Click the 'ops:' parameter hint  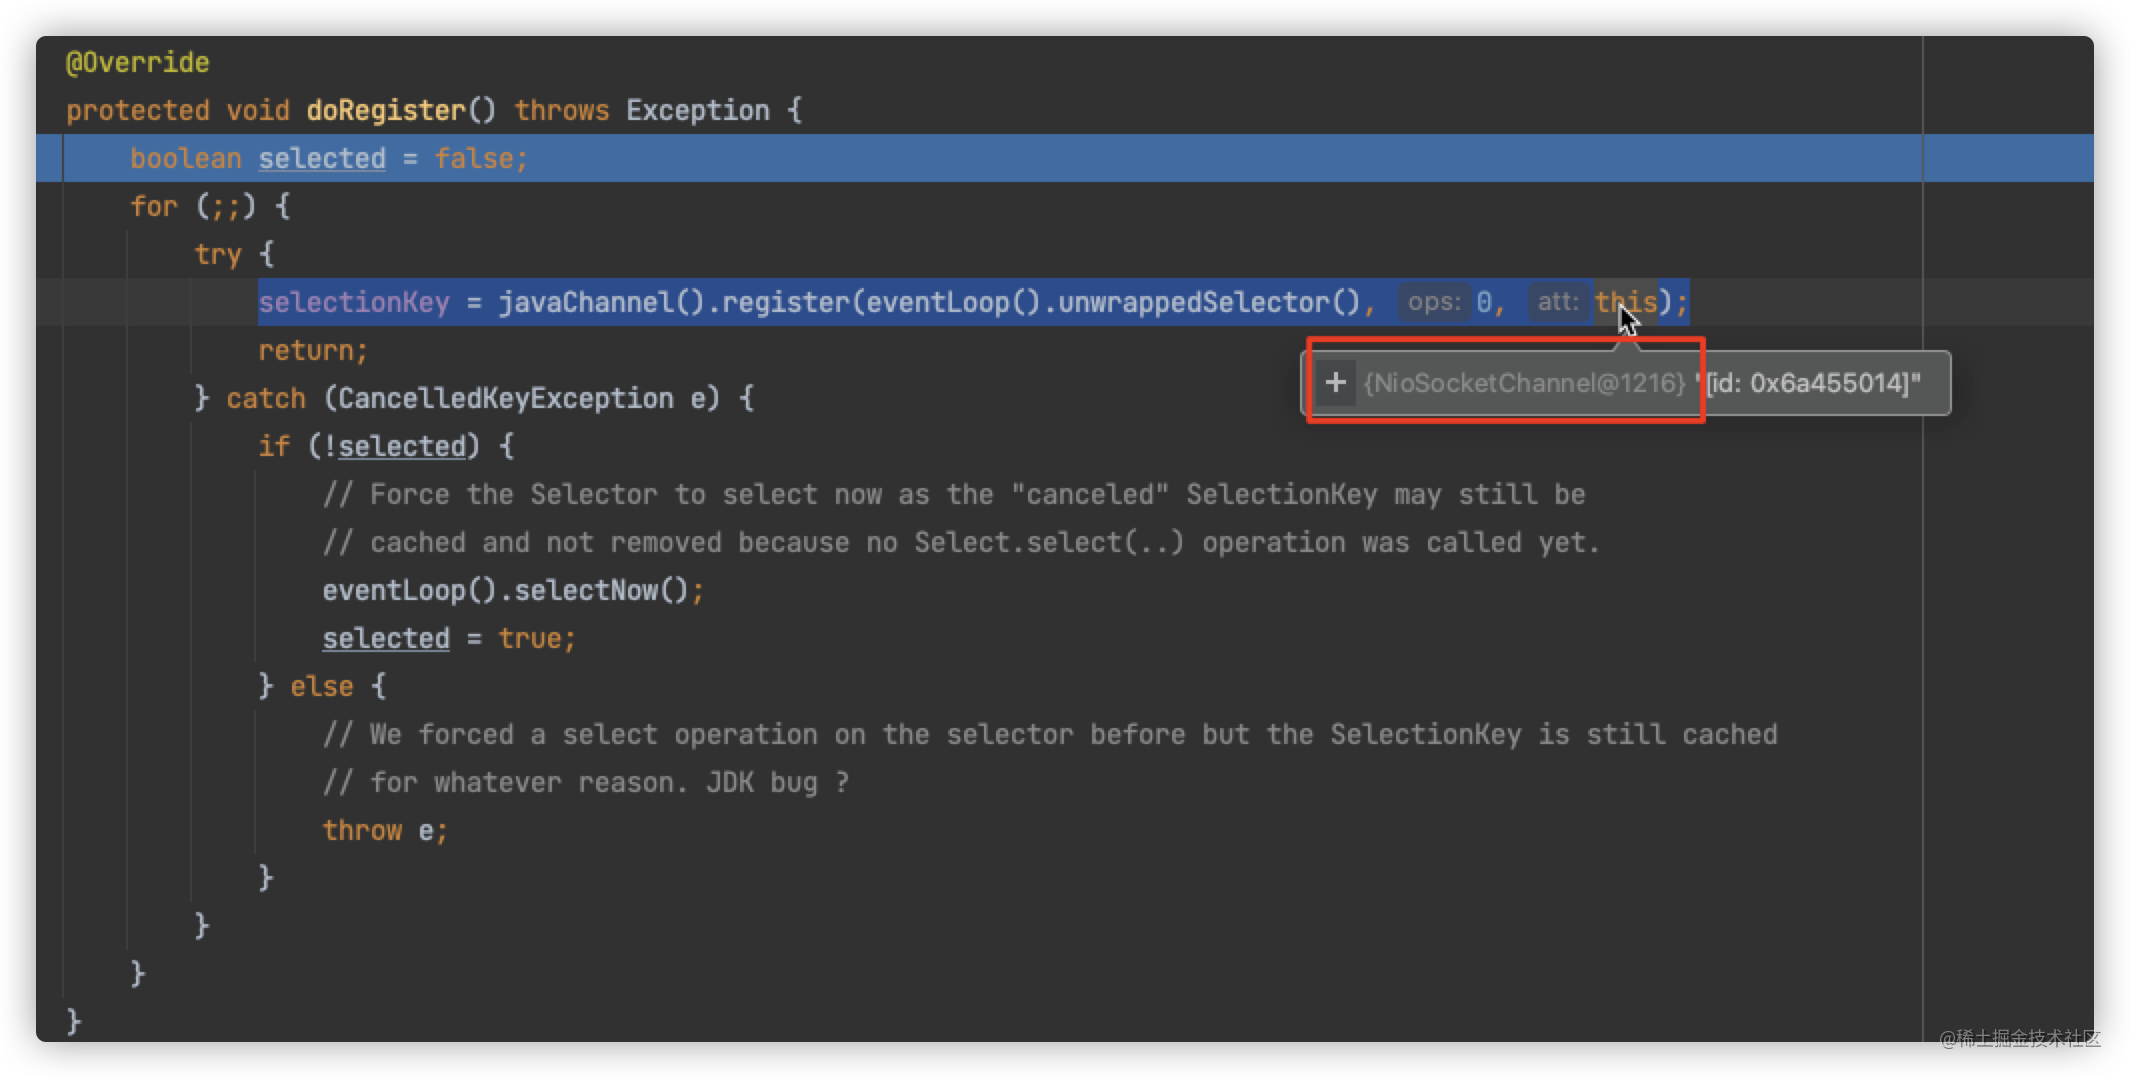pyautogui.click(x=1434, y=302)
